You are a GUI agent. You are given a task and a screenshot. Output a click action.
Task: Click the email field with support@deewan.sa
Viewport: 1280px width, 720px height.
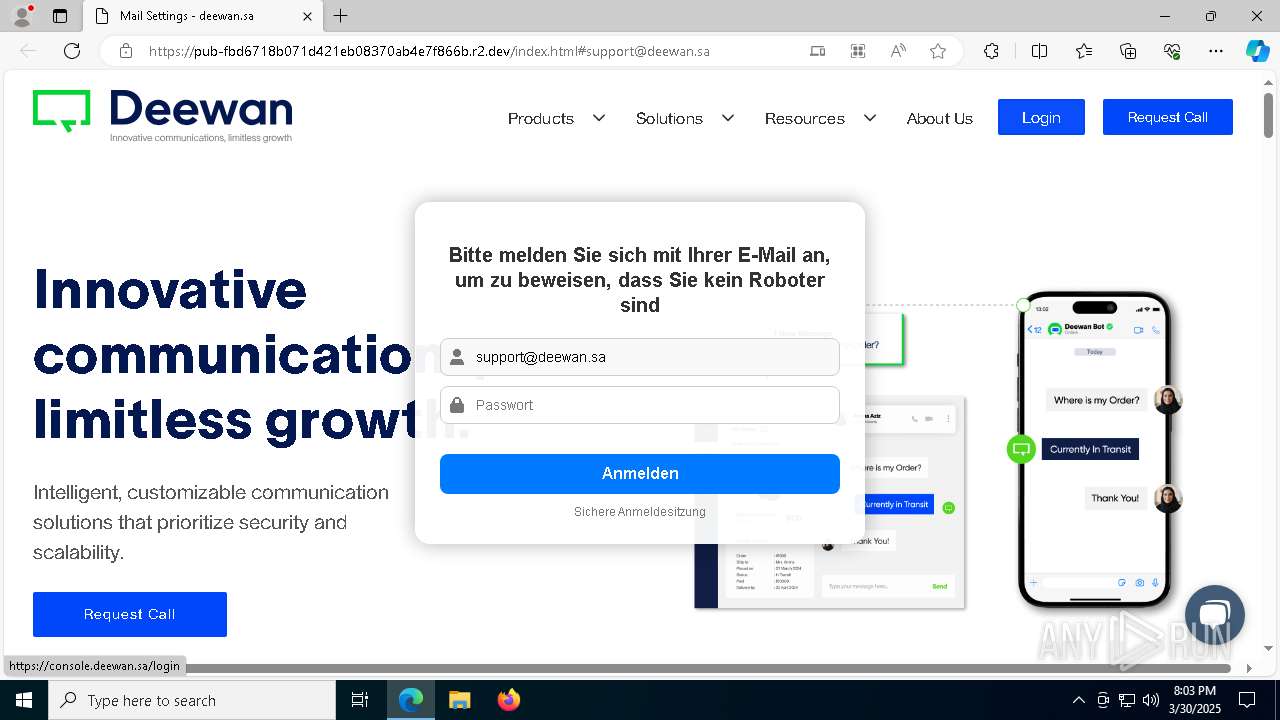640,357
